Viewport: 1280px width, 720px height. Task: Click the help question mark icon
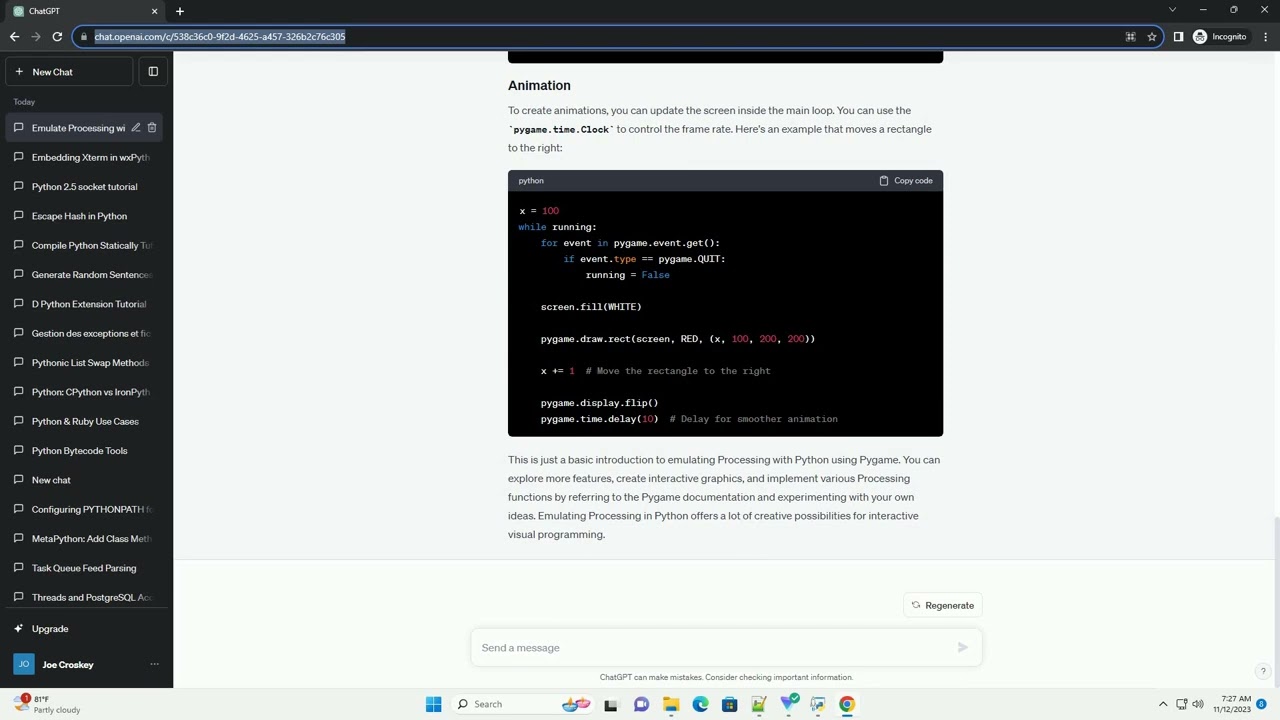click(1263, 671)
